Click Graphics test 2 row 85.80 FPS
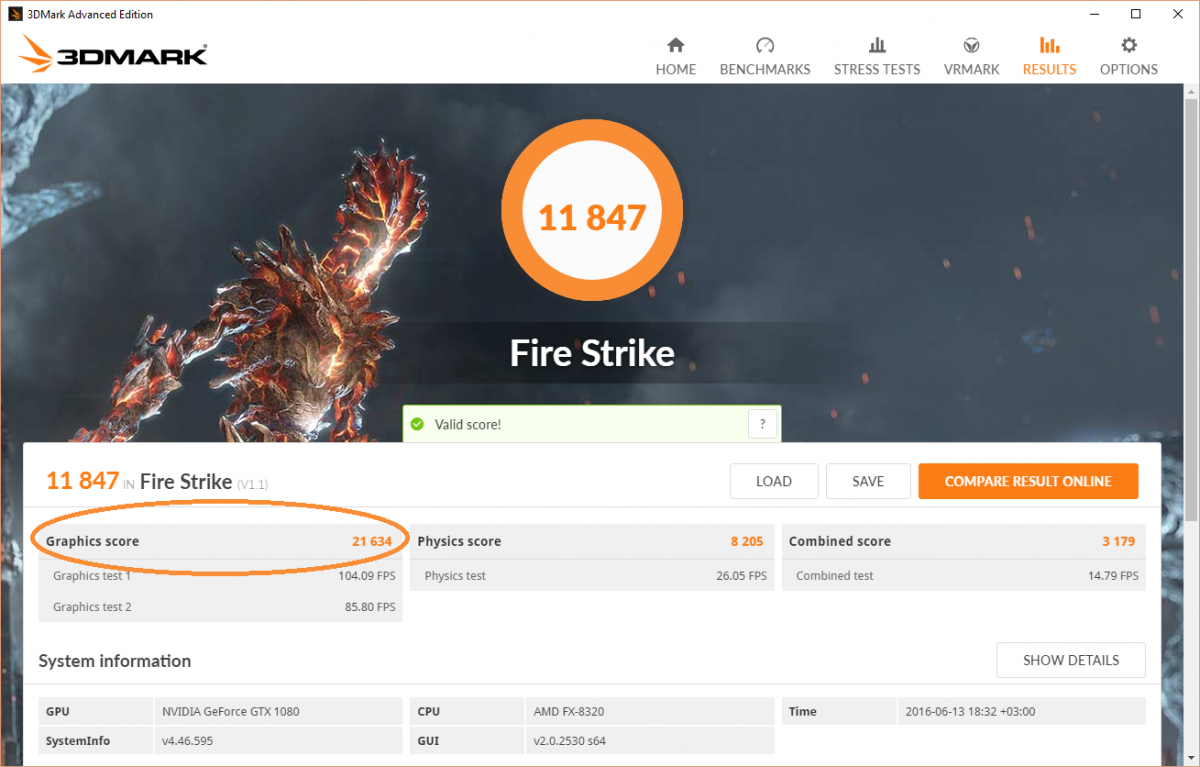The image size is (1200, 767). click(220, 607)
